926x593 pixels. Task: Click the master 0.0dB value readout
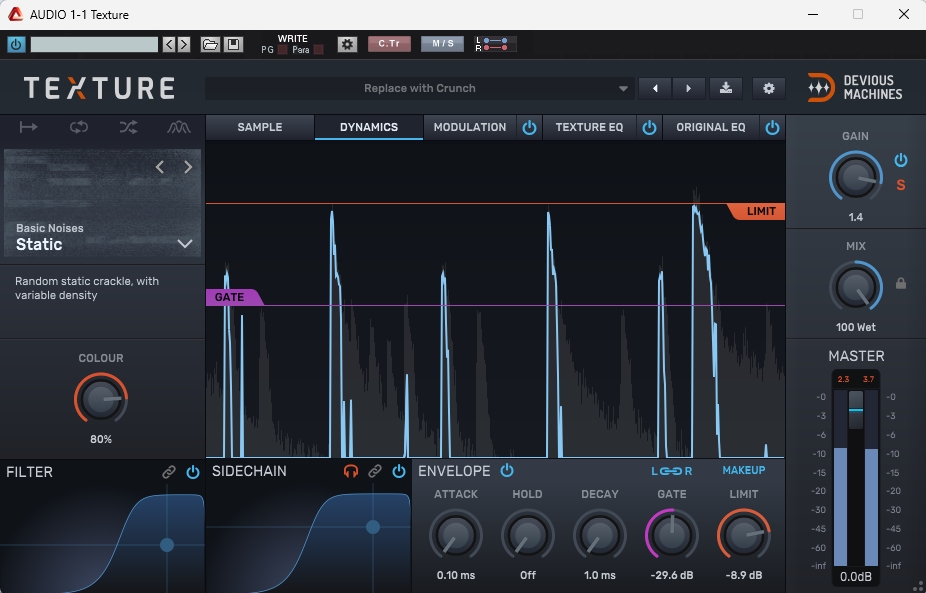(856, 576)
